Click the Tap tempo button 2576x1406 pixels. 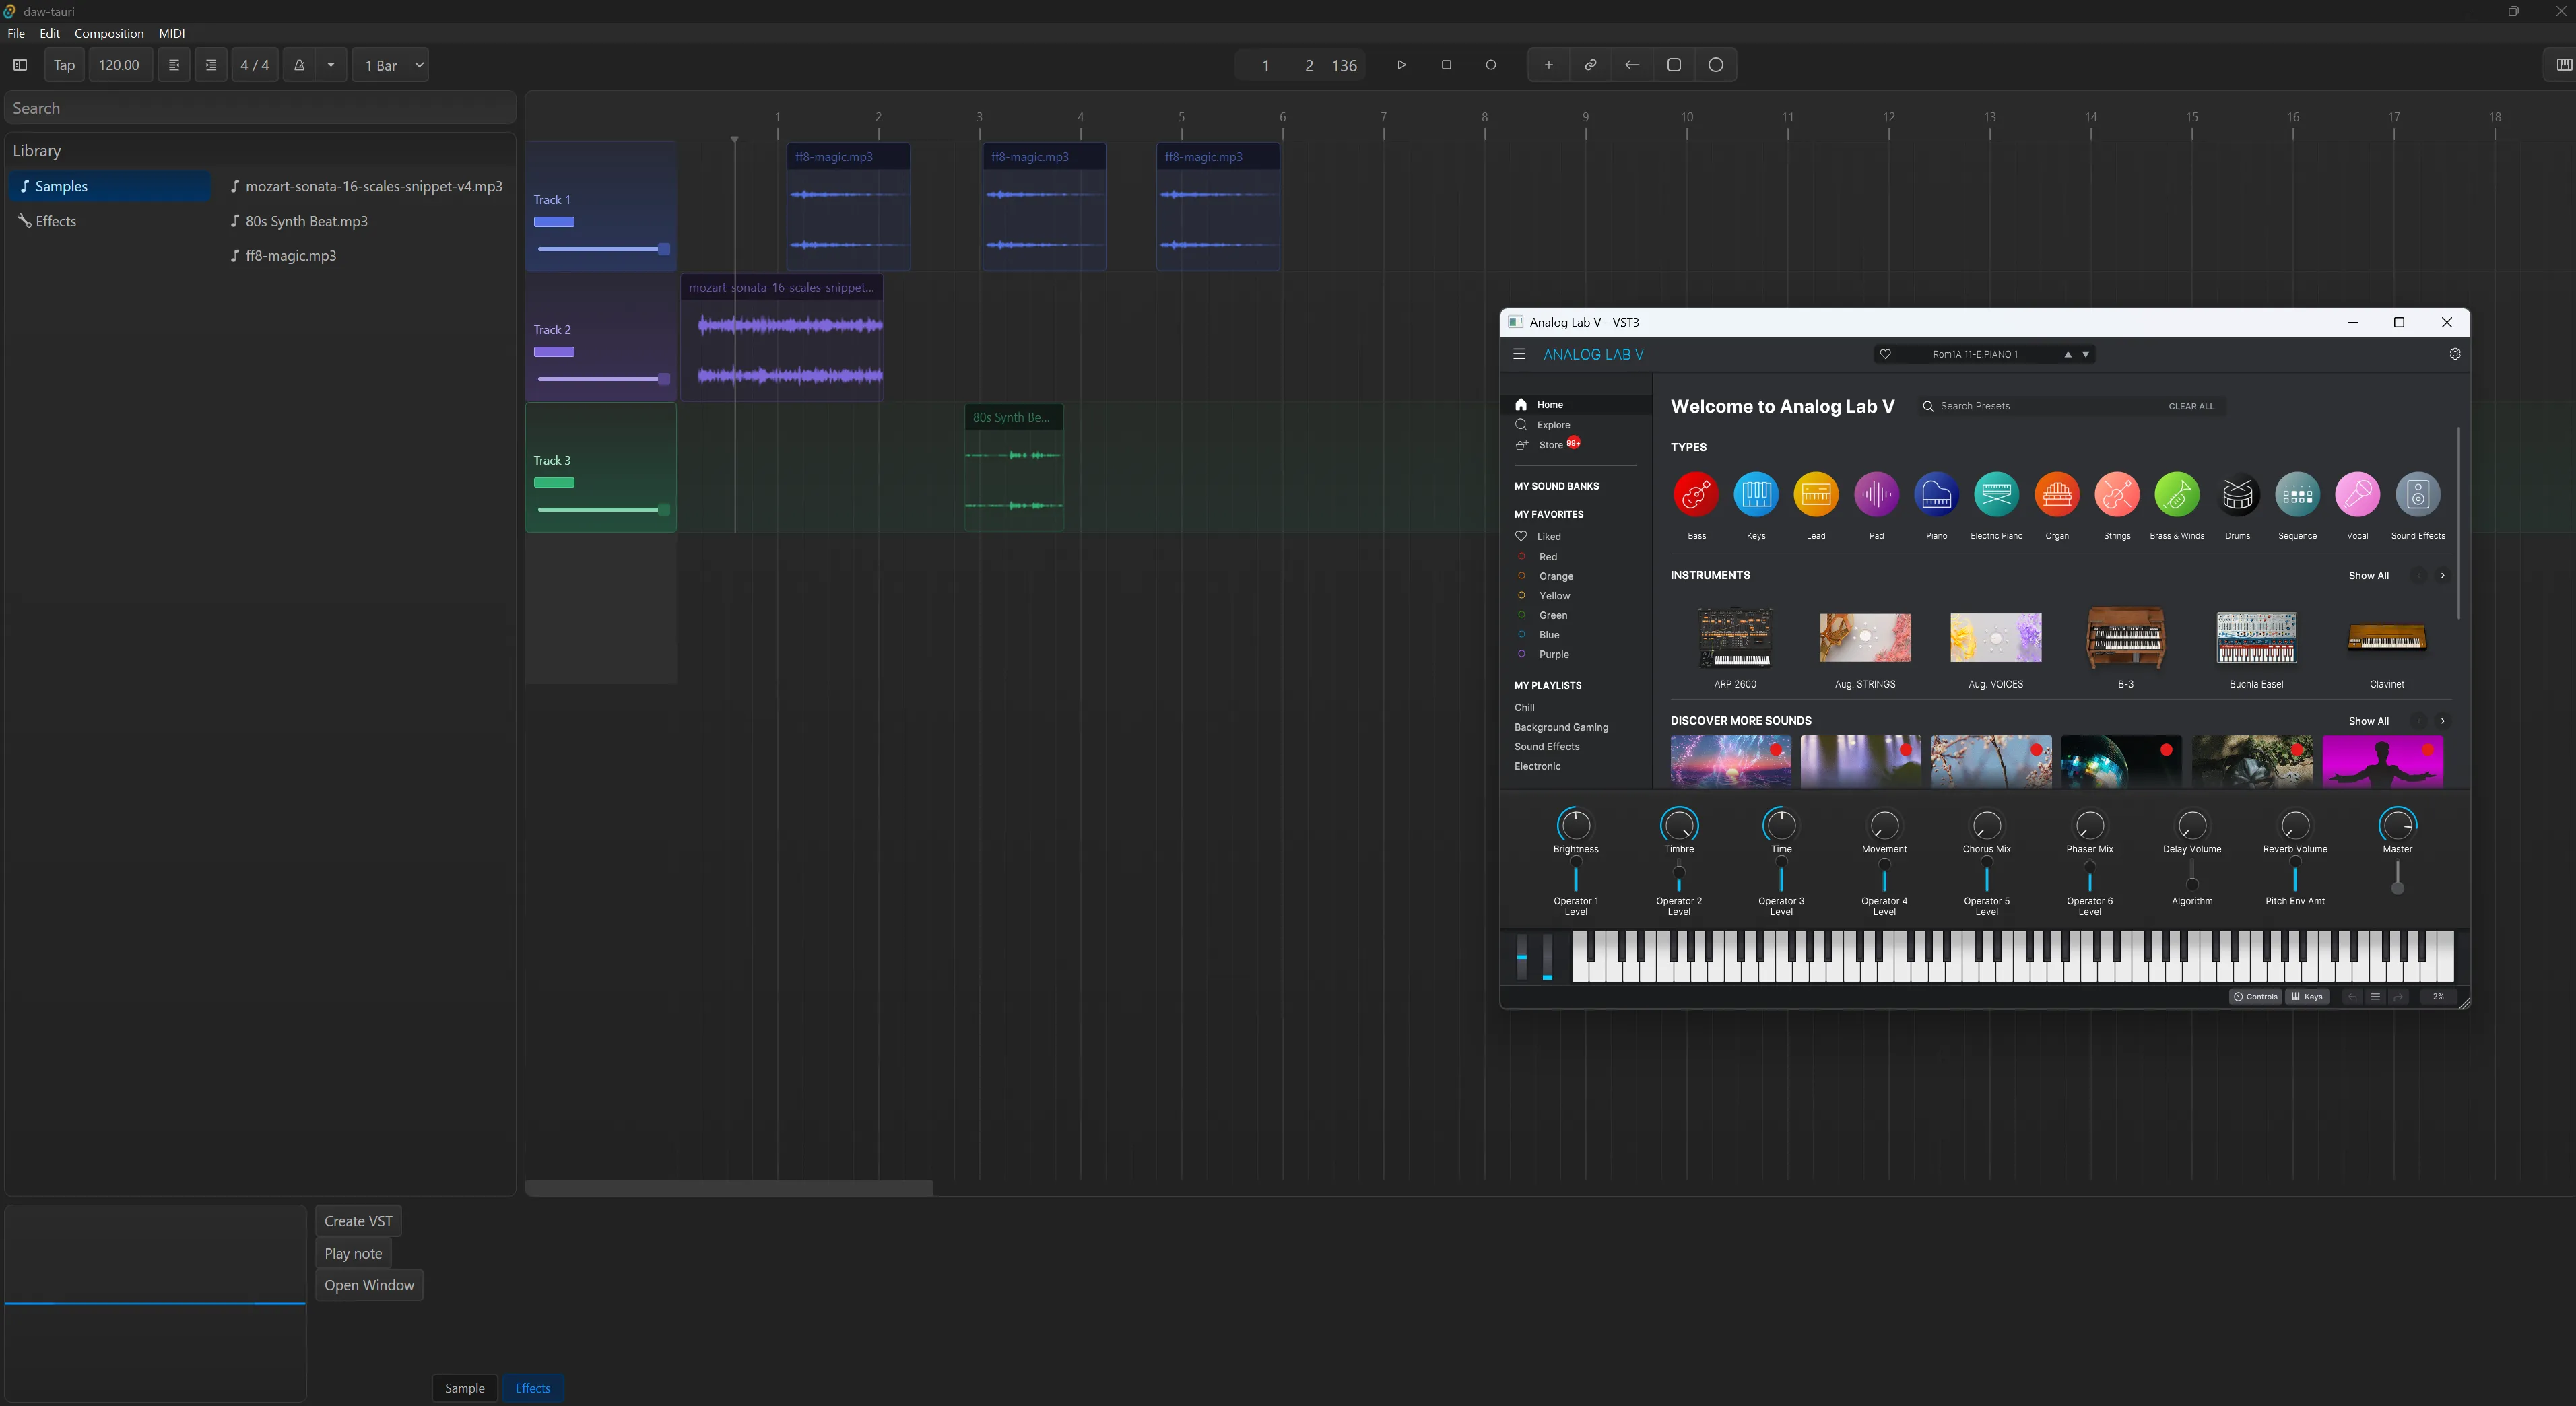[x=64, y=65]
